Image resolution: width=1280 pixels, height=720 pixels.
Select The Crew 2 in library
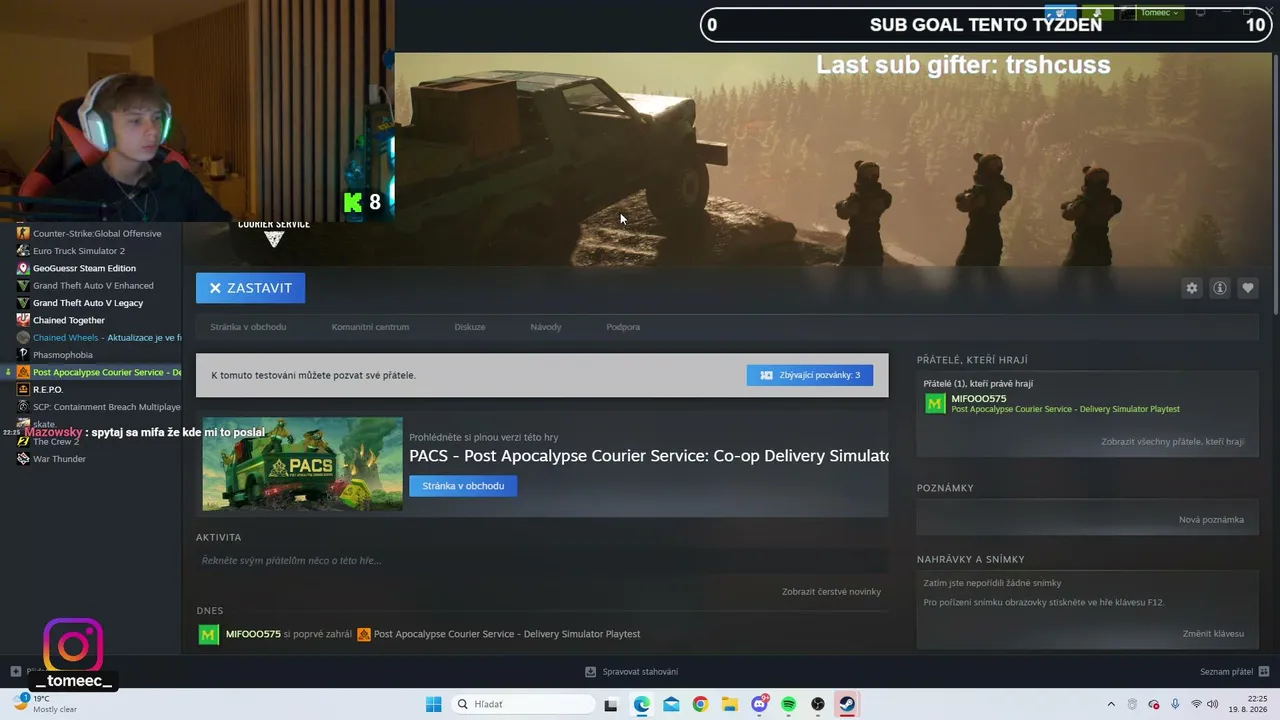point(56,442)
